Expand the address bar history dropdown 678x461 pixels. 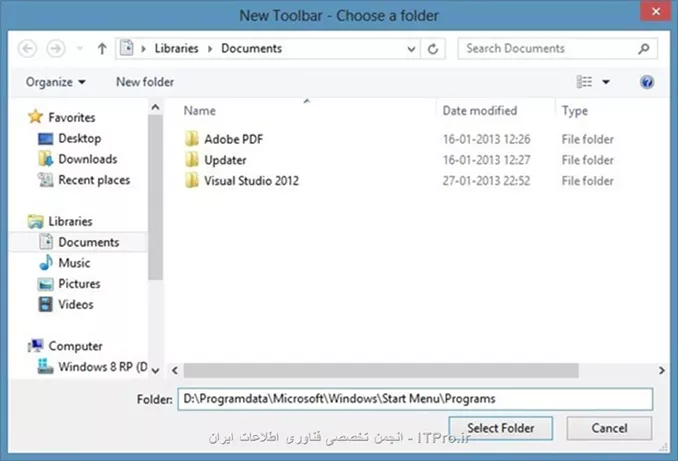tap(411, 49)
